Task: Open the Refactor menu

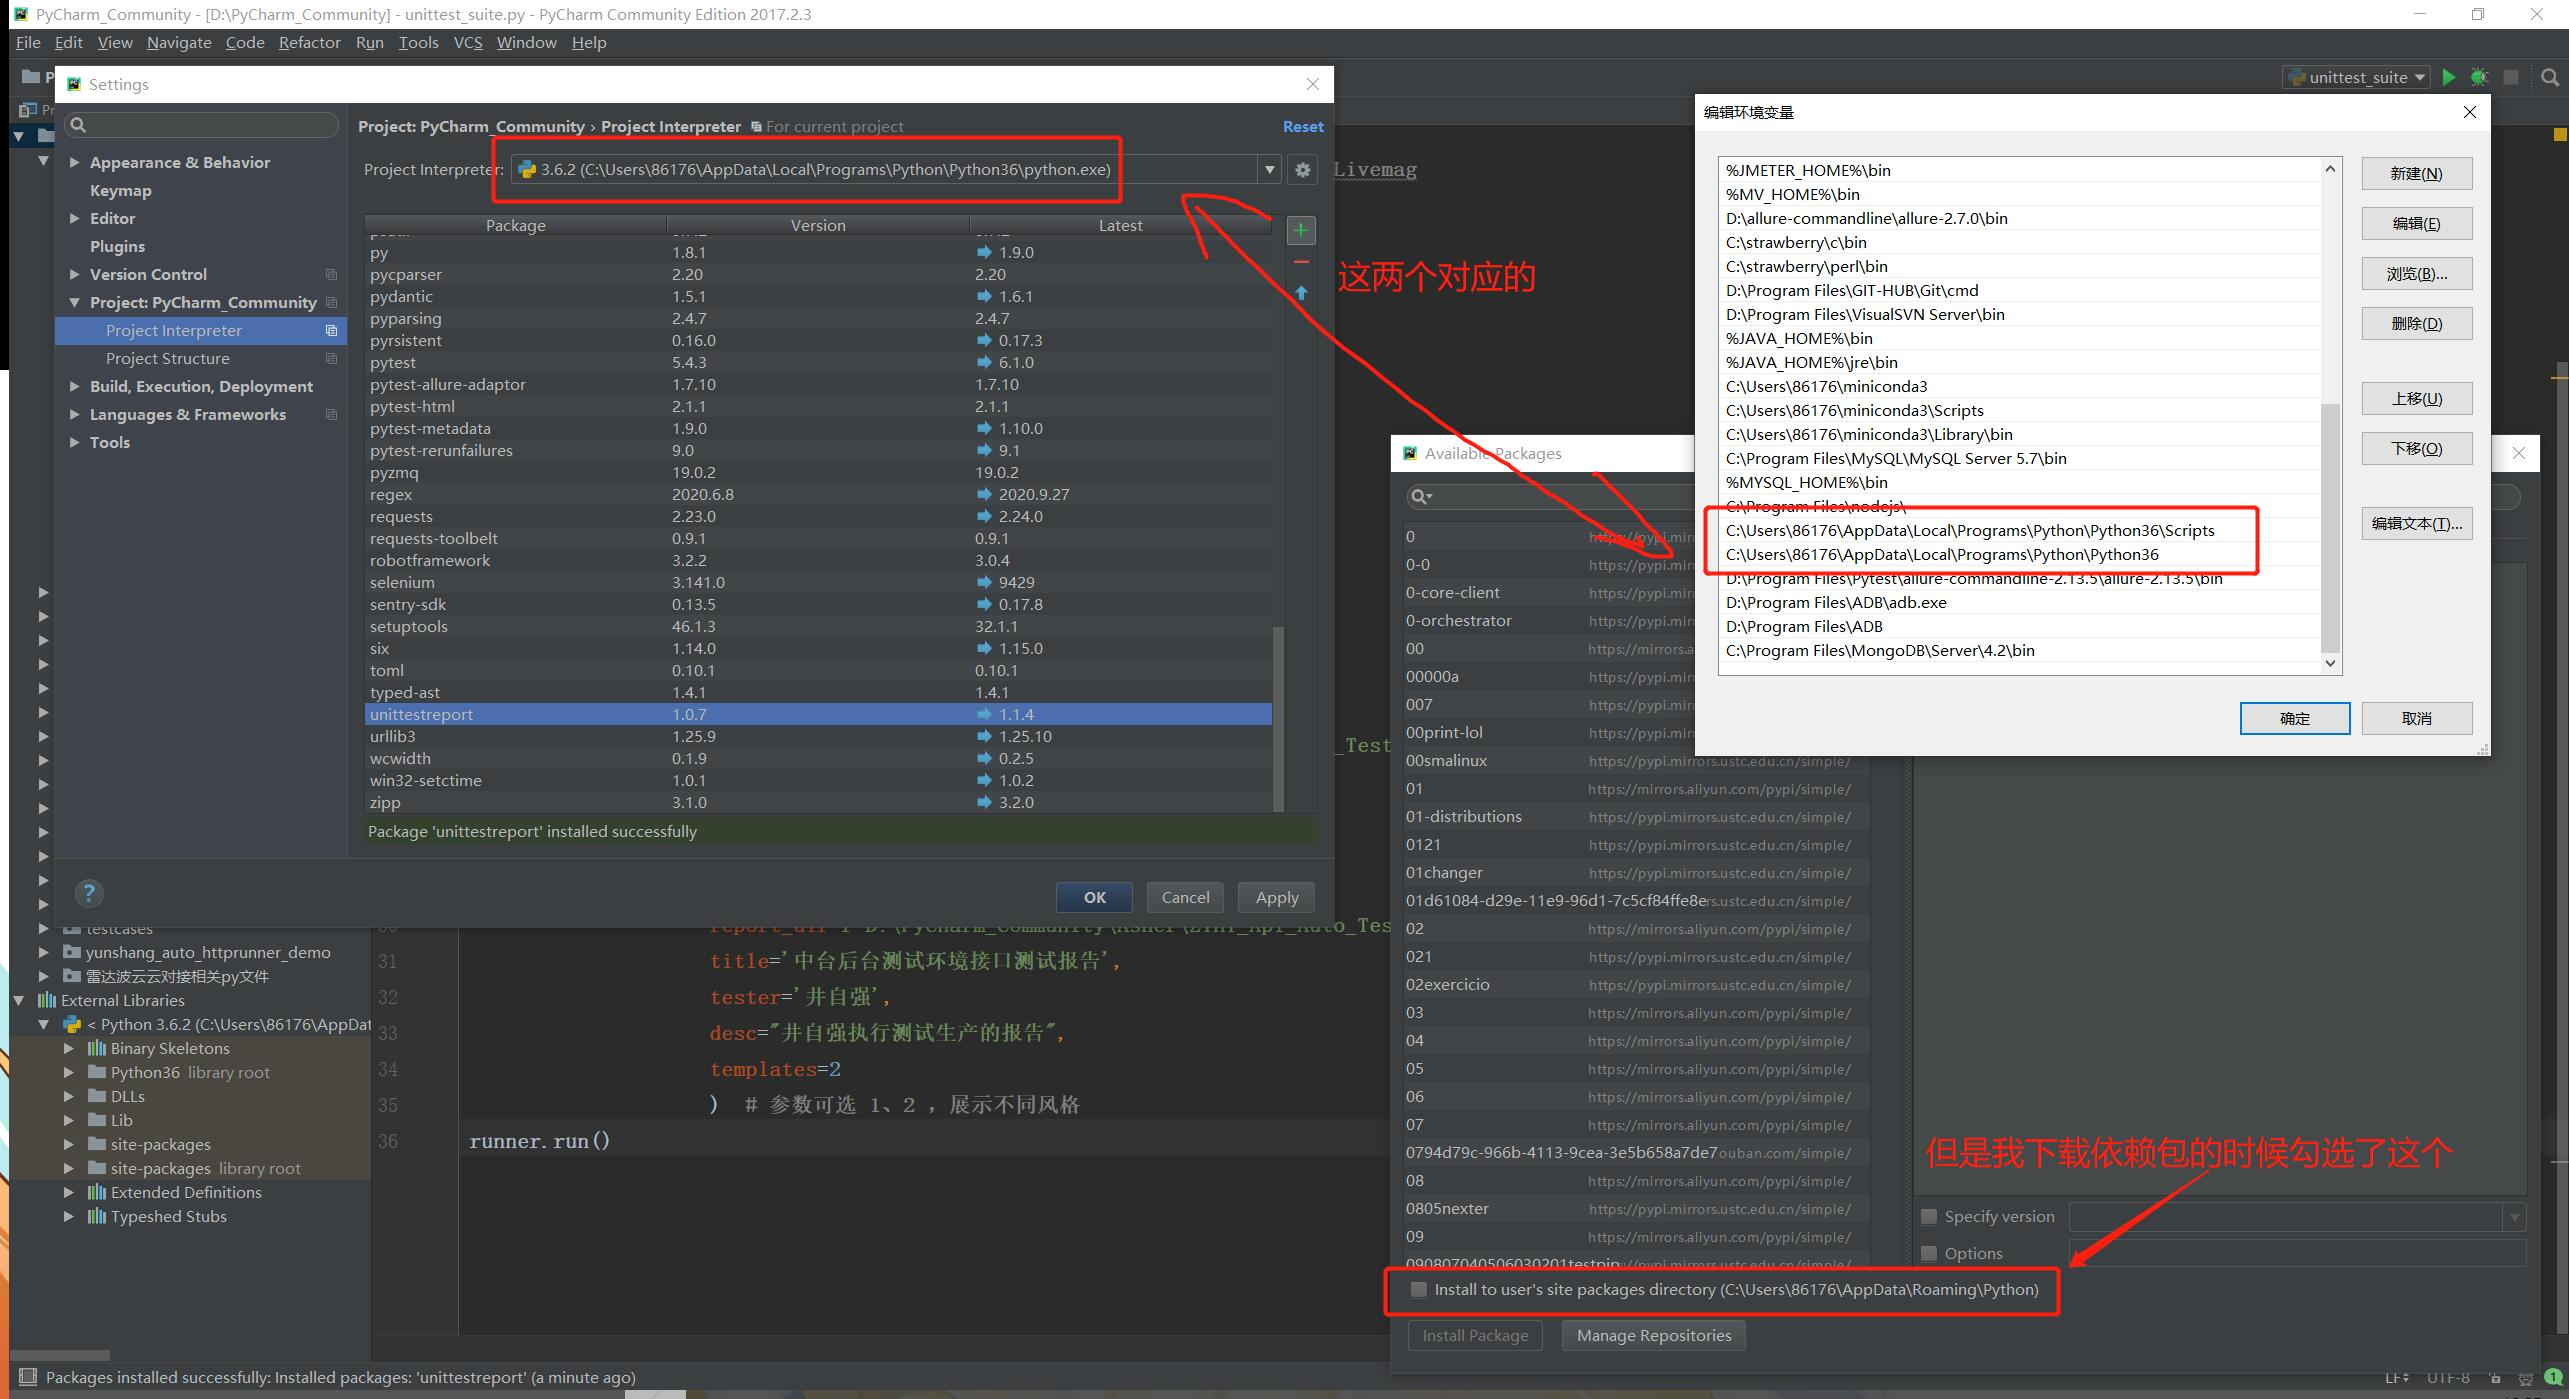Action: tap(309, 42)
